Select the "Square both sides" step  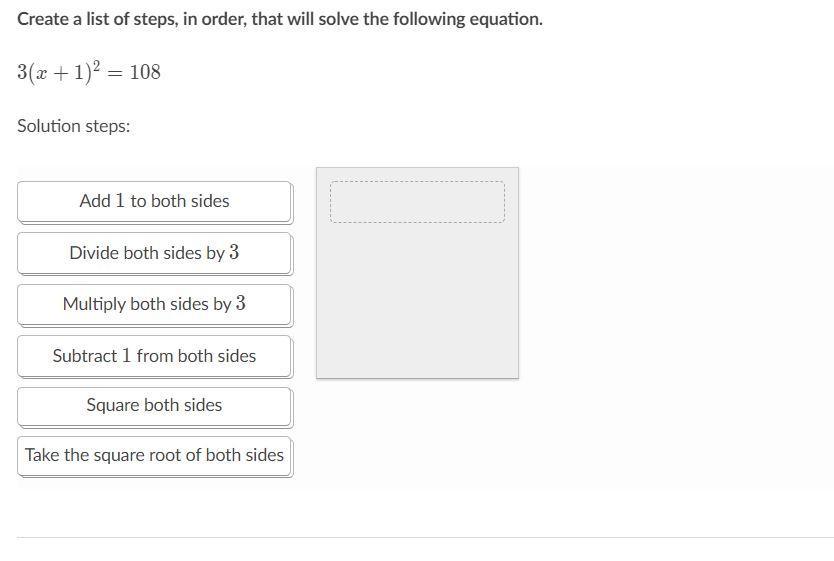[x=154, y=405]
